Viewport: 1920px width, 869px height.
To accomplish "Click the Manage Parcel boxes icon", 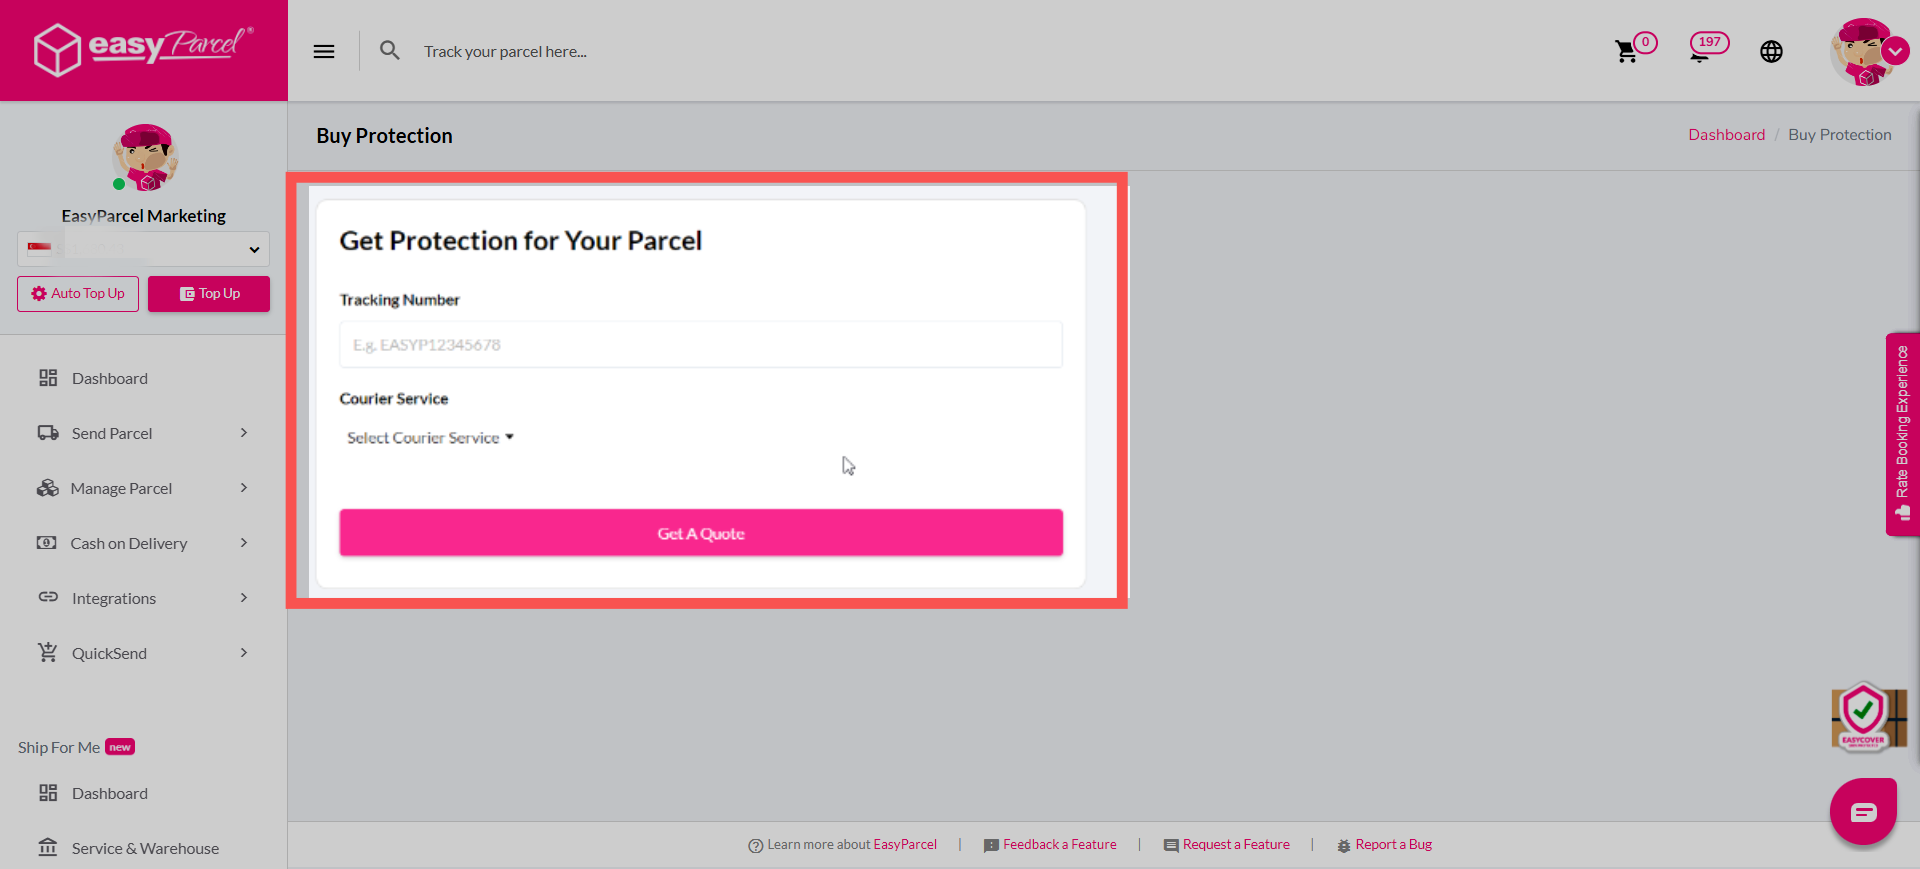I will coord(48,487).
